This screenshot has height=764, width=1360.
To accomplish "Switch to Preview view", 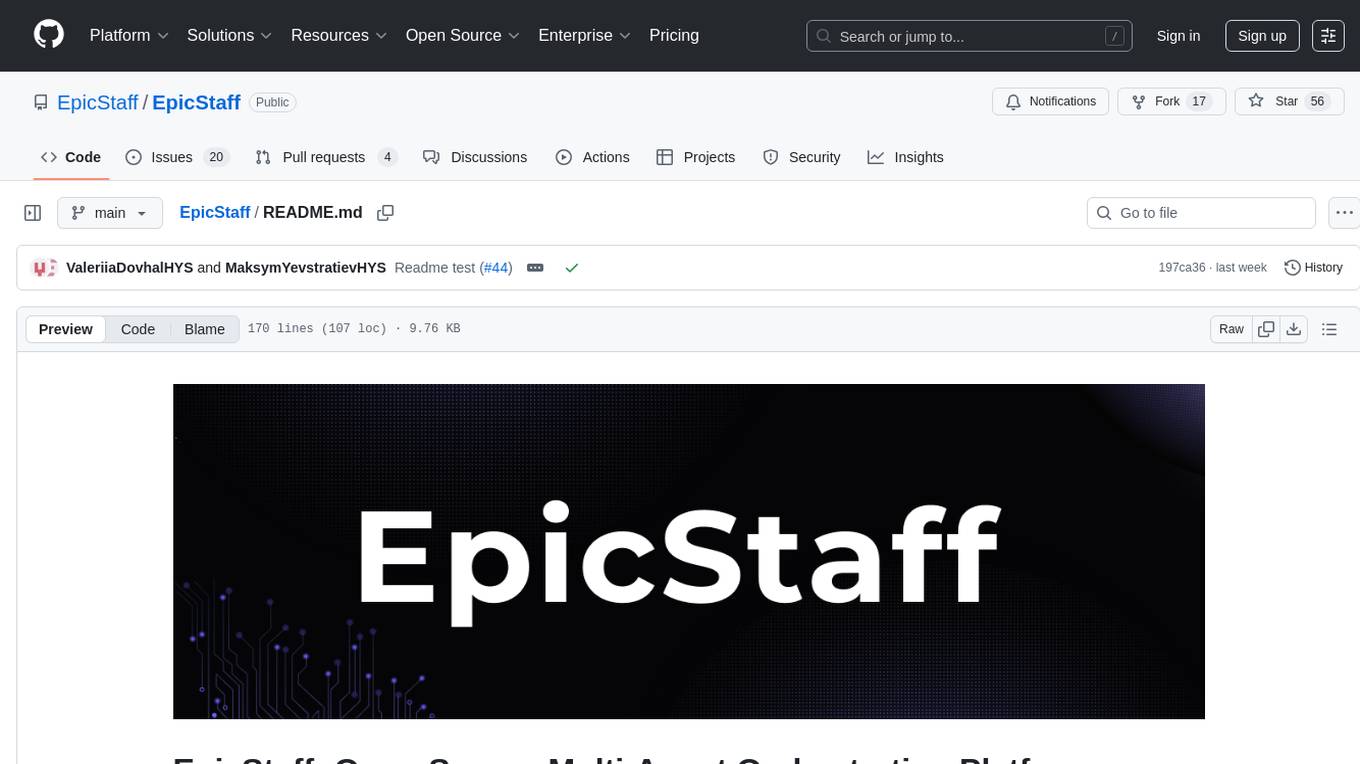I will [x=66, y=329].
